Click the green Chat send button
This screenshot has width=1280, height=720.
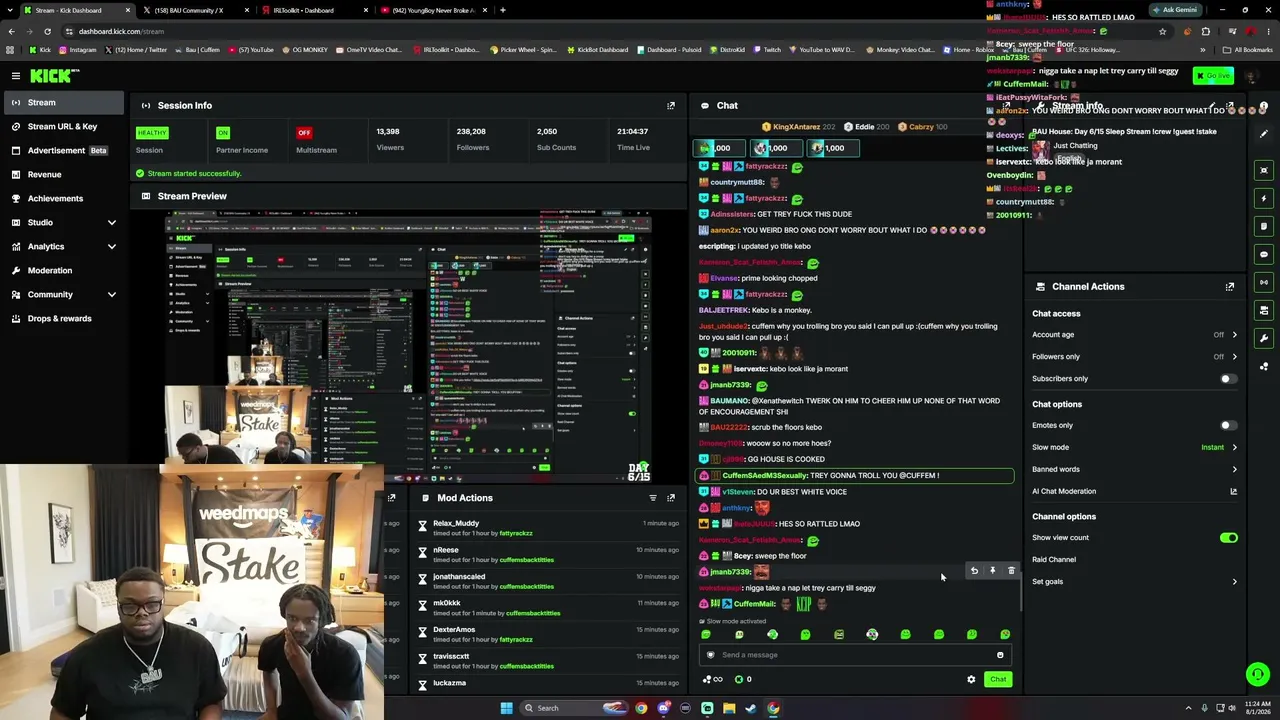998,679
